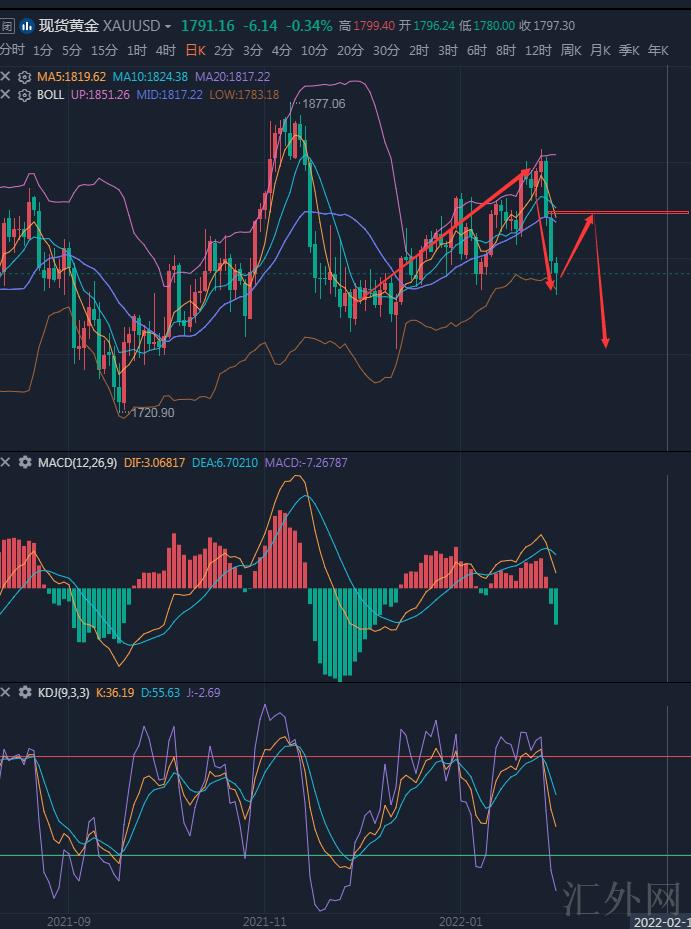Click the MACD(12,26,9) indicator label
691x929 pixels.
77,462
